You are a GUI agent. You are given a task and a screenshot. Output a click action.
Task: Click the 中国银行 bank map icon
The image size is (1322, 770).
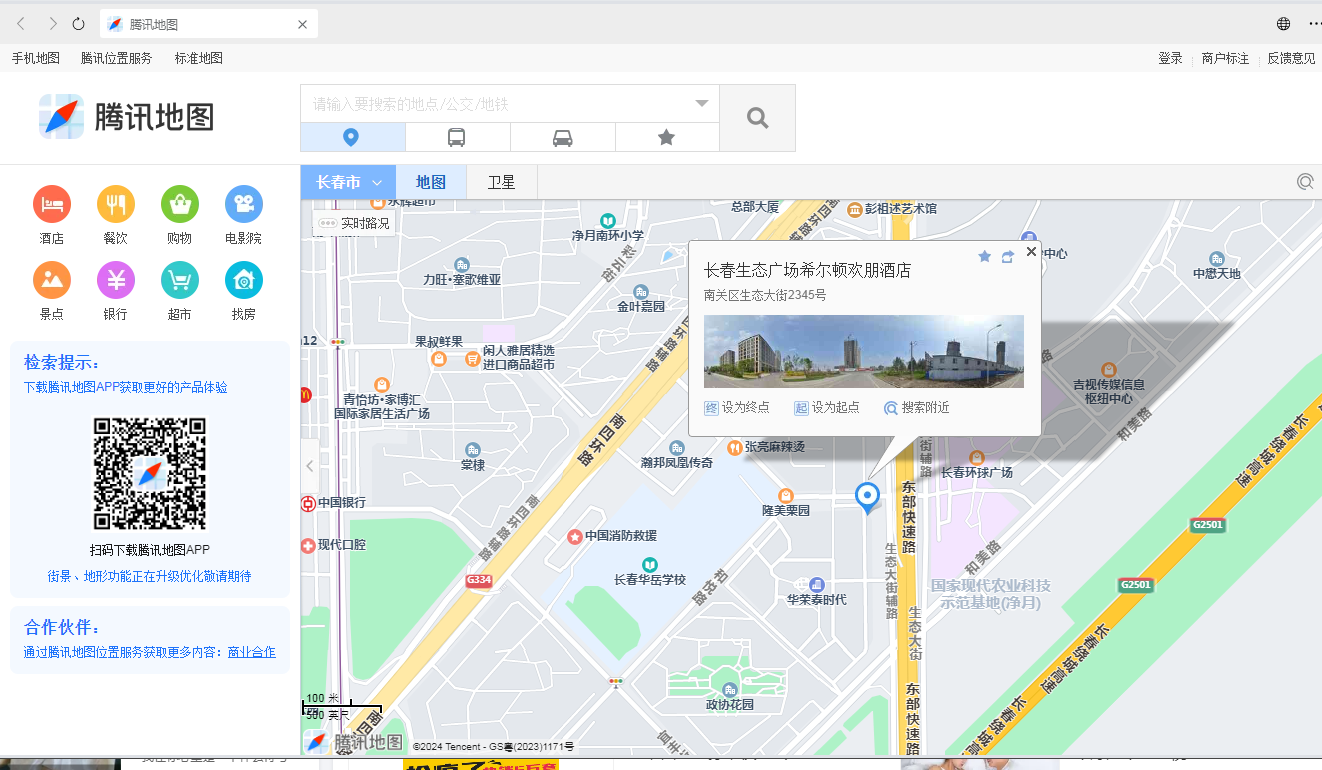pos(308,502)
